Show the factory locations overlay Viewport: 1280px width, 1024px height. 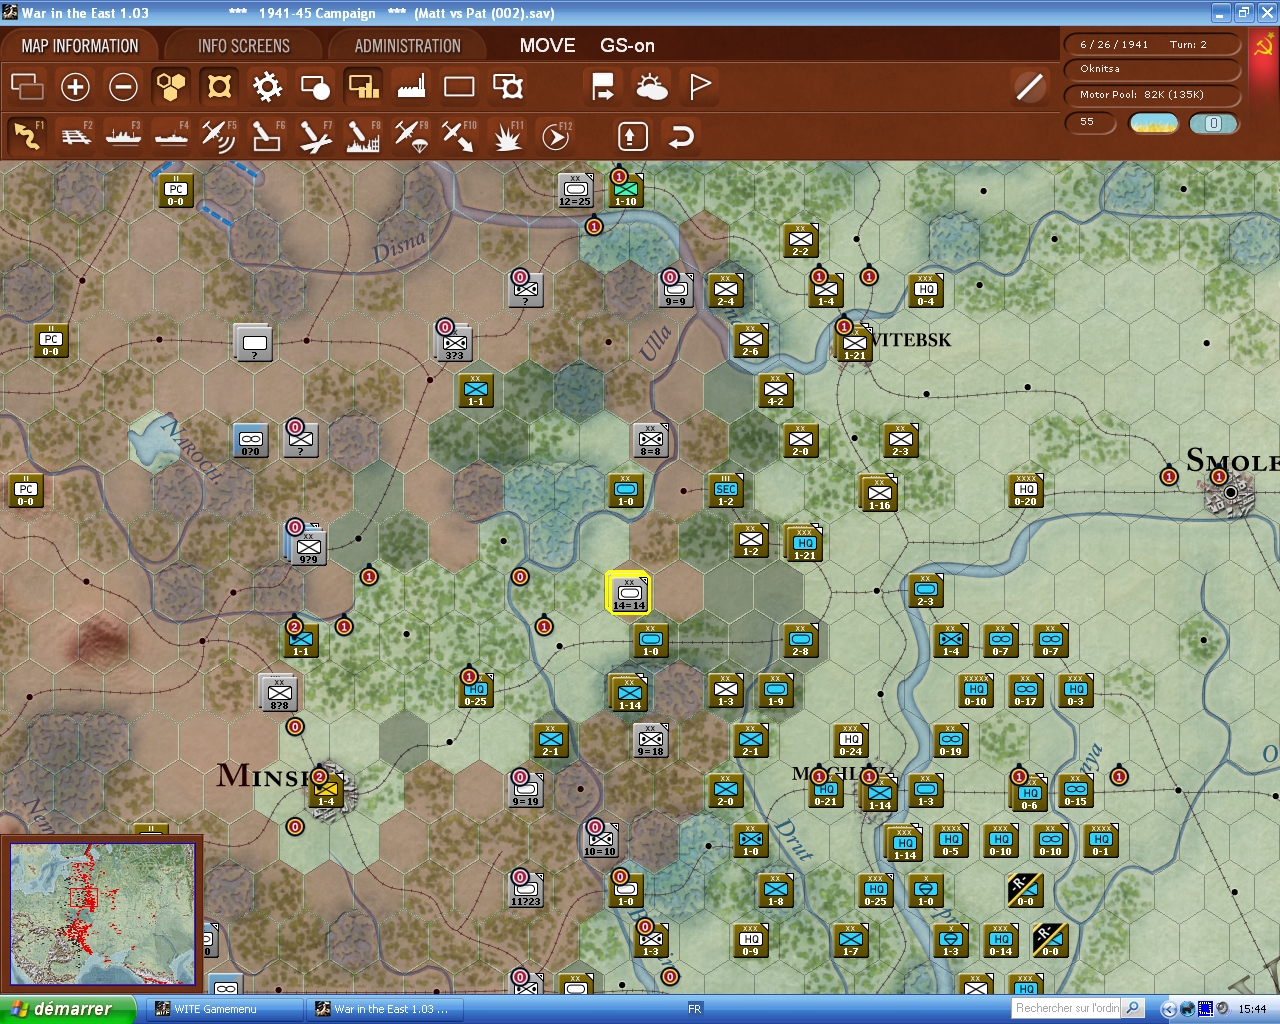[x=411, y=87]
